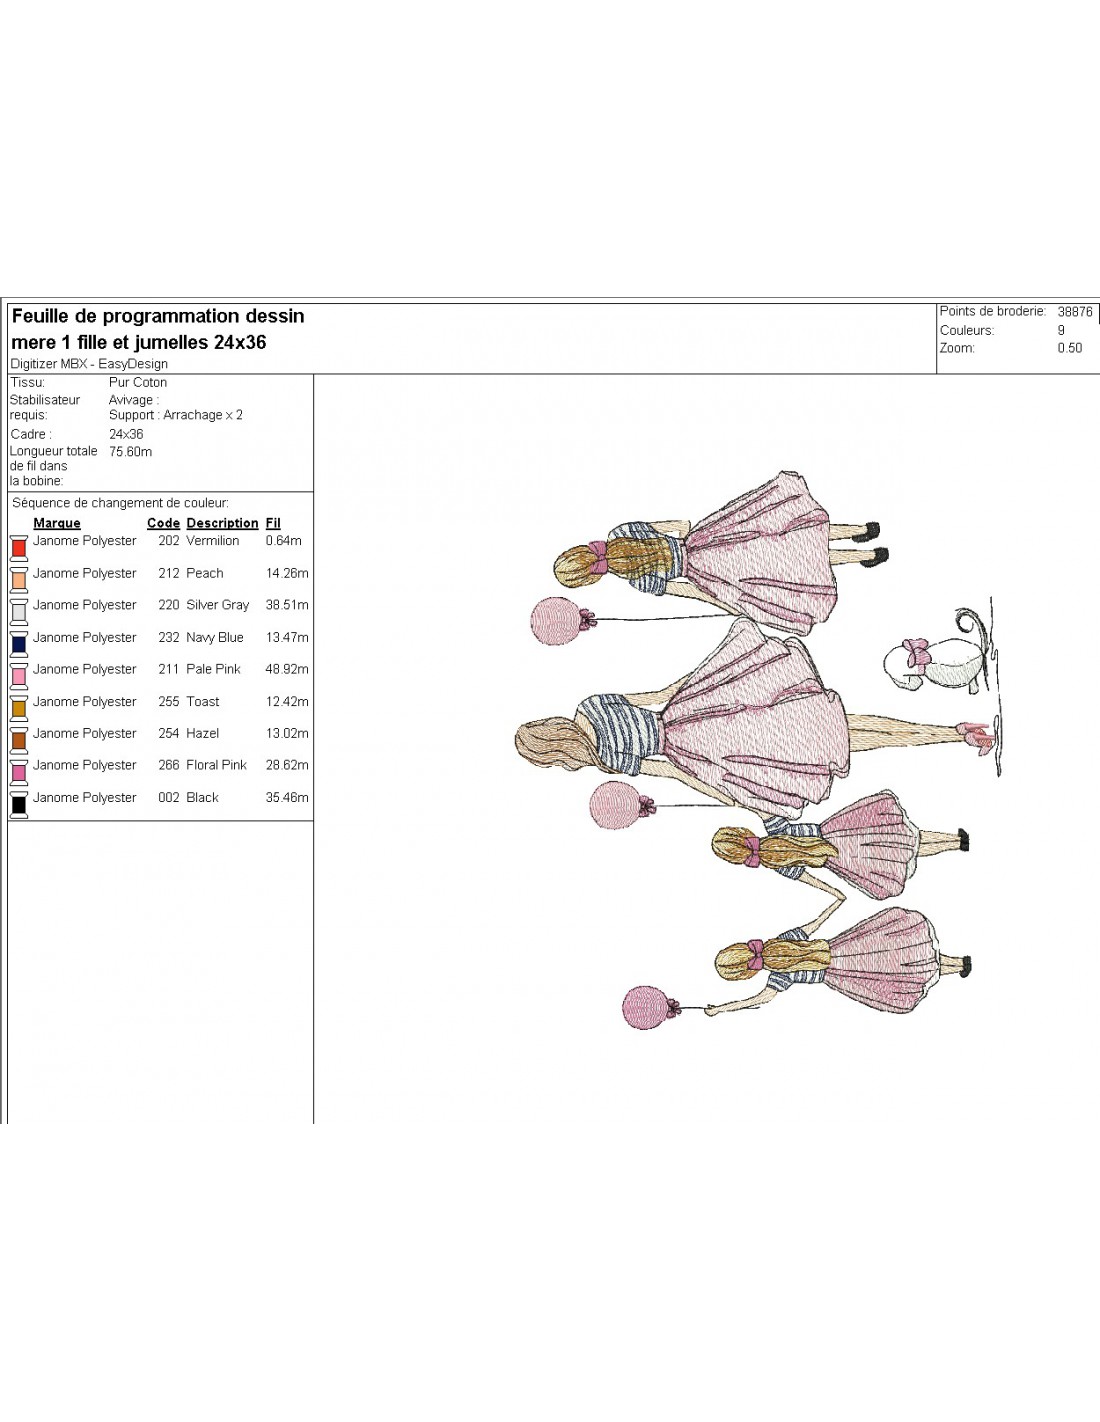Click the Vermilion red thread spool icon
The height and width of the screenshot is (1422, 1100).
18,547
